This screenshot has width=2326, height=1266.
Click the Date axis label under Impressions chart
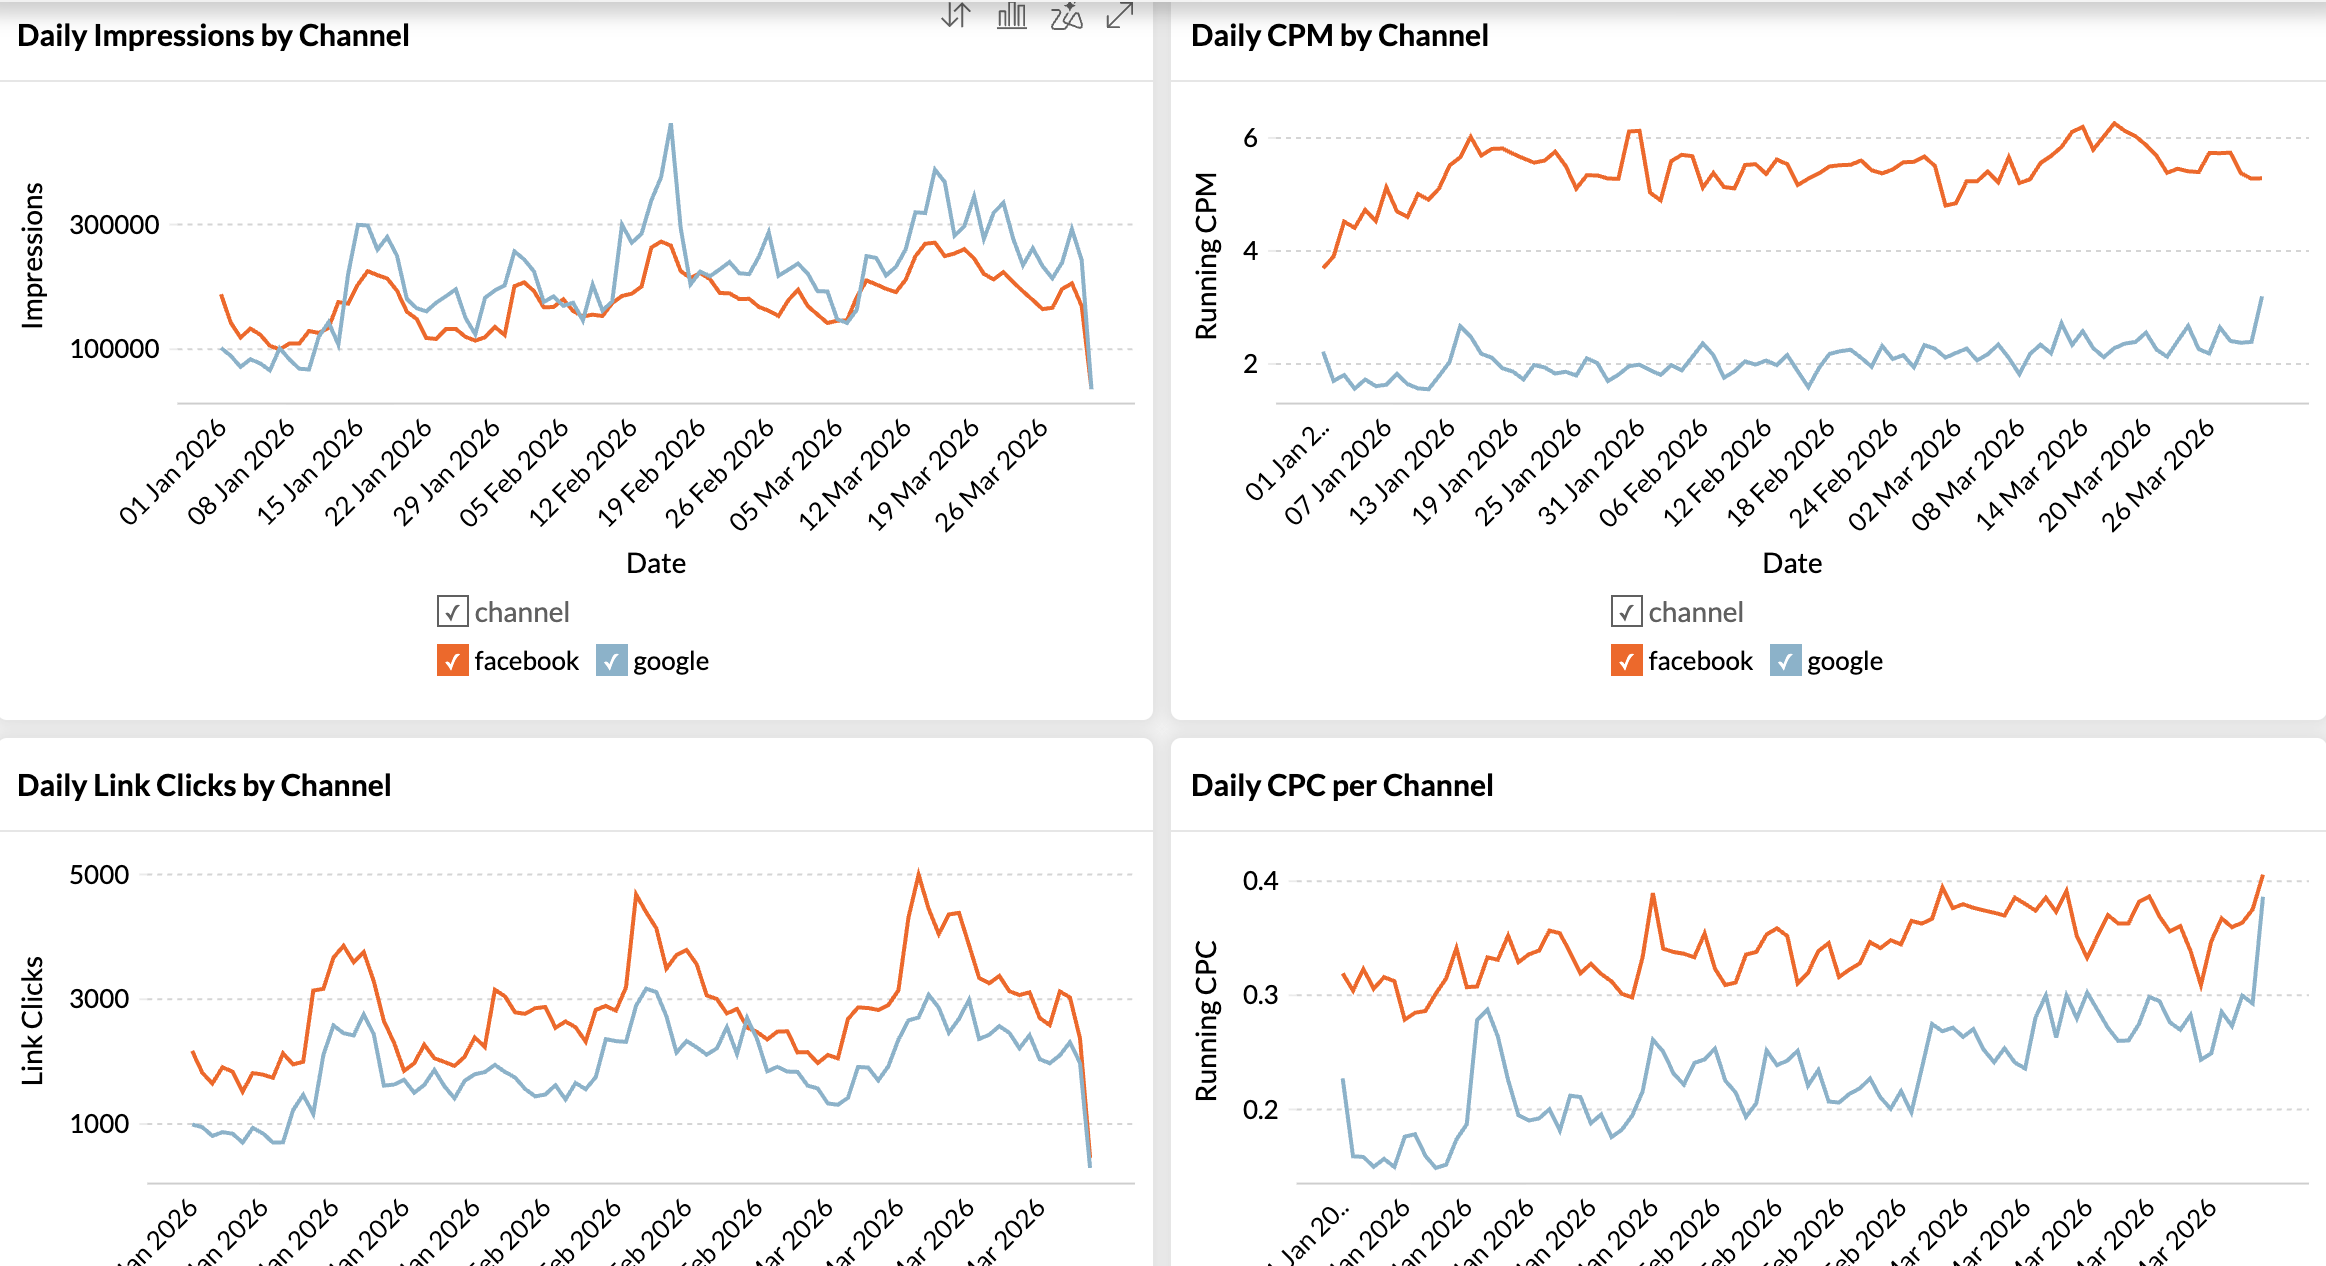656,563
